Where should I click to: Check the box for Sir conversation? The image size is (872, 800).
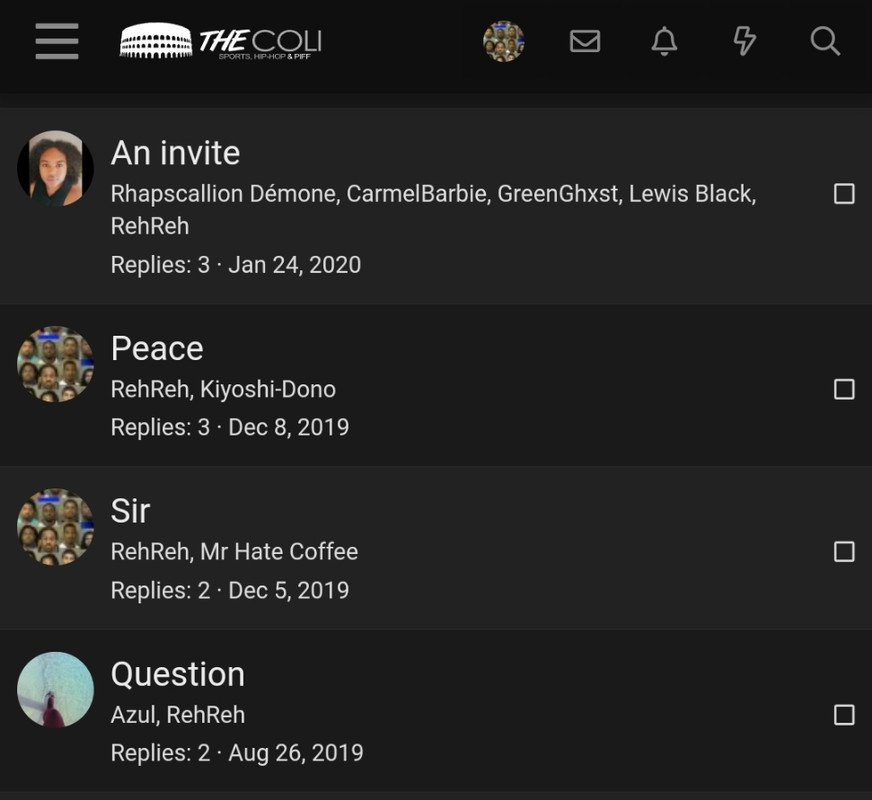coord(844,552)
